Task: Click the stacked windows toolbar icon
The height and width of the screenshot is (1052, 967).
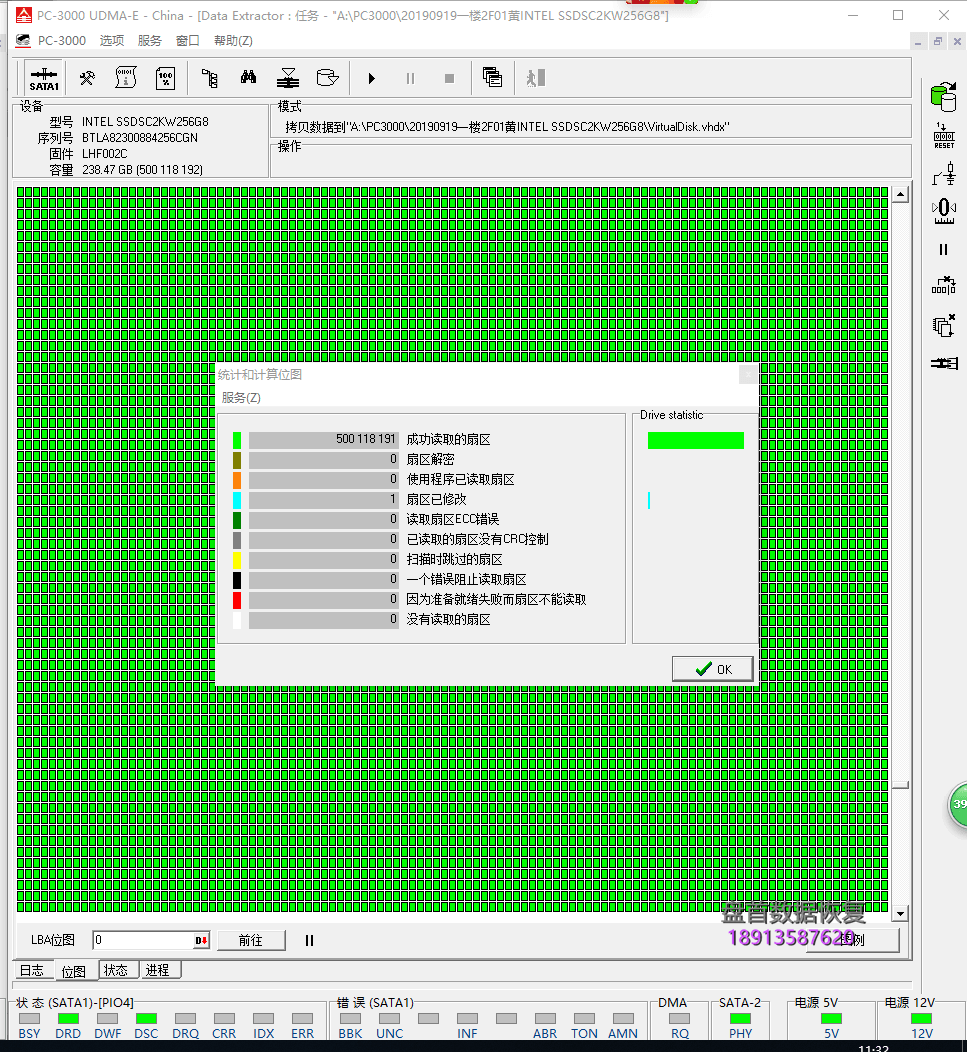Action: pyautogui.click(x=491, y=78)
